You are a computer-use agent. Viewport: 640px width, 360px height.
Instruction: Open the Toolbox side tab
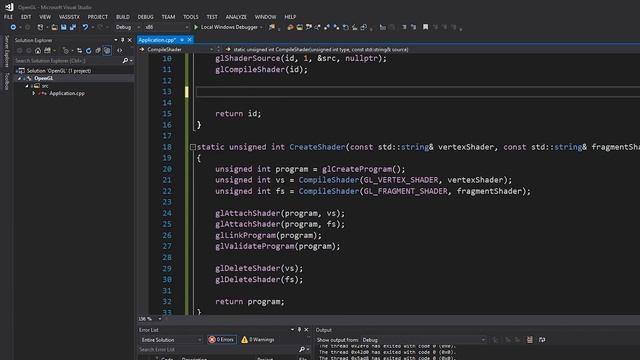click(x=6, y=82)
